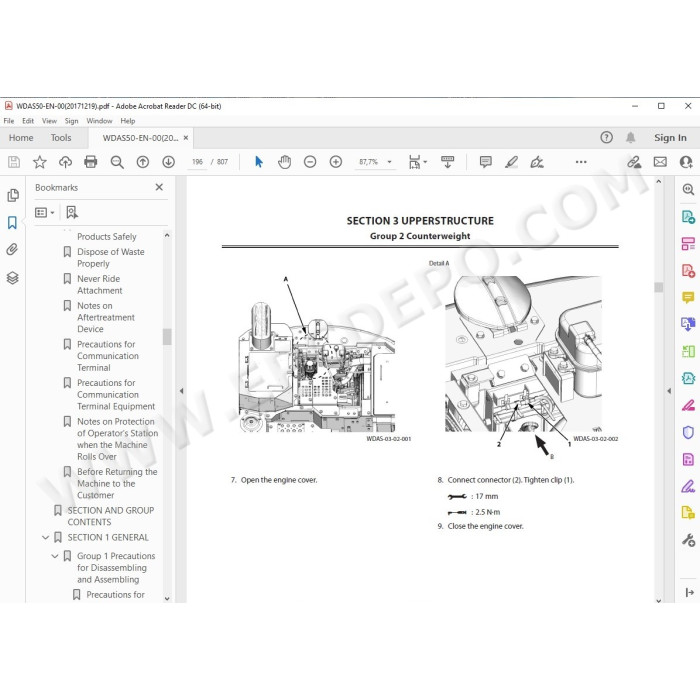The image size is (700, 700).
Task: Share a link to file
Action: 634,162
